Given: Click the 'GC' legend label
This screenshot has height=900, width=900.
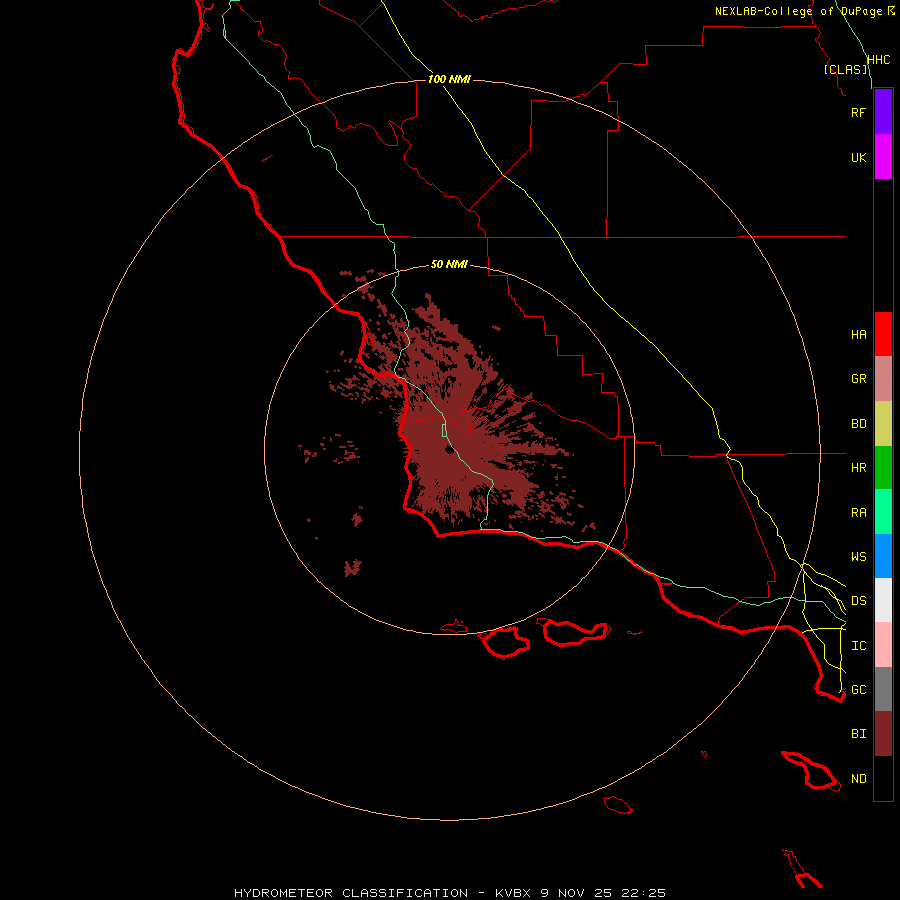Looking at the screenshot, I should click(x=858, y=689).
